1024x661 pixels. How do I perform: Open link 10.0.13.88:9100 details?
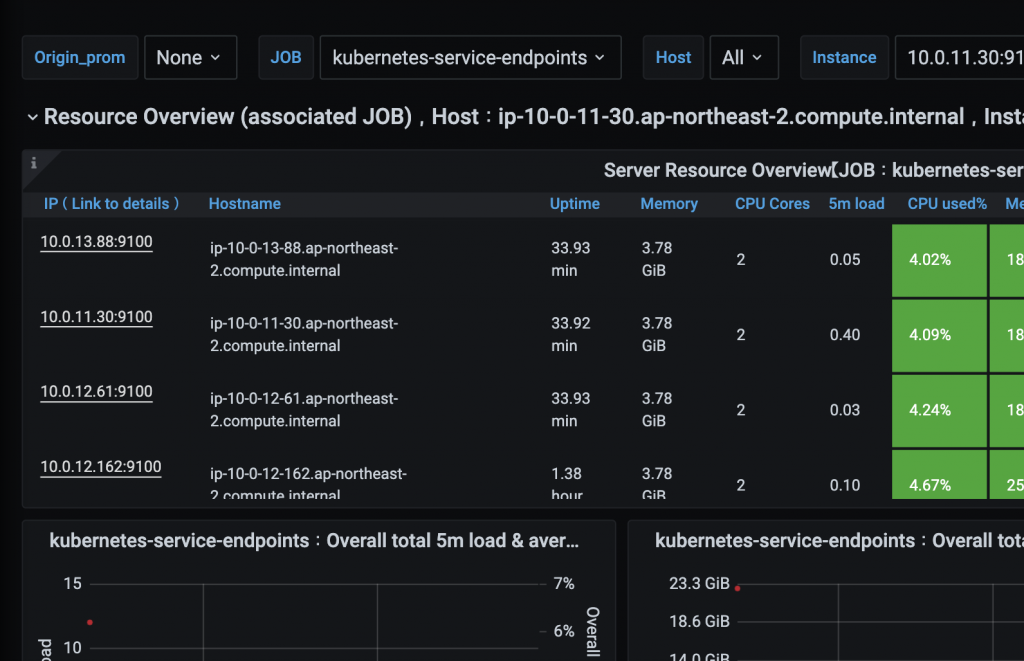click(96, 242)
